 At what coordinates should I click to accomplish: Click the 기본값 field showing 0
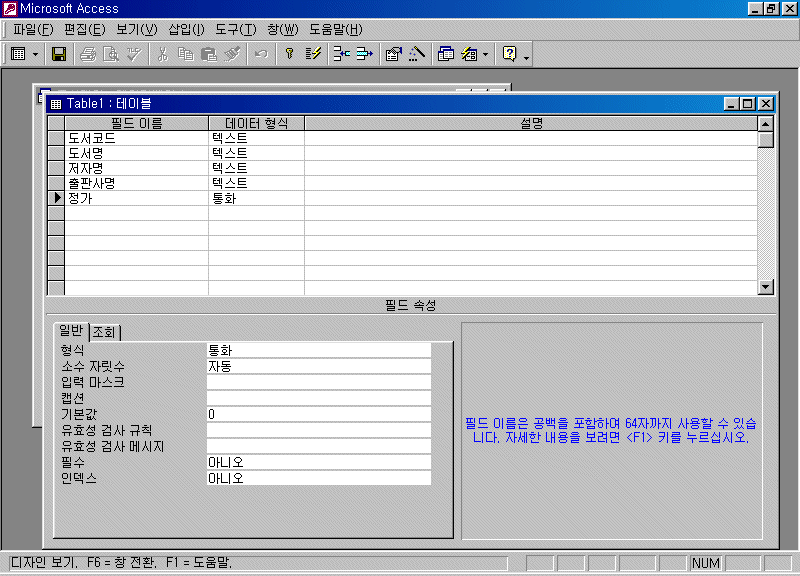pyautogui.click(x=319, y=414)
